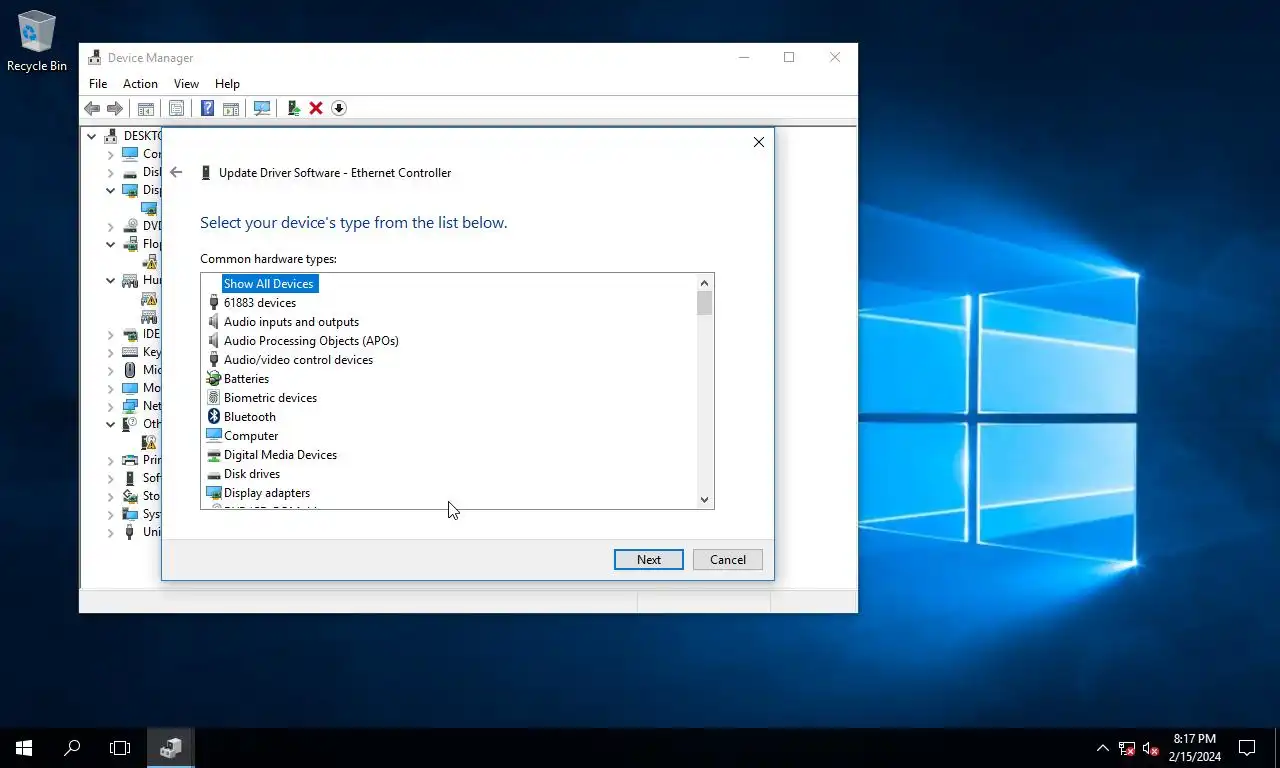Select 'Disk drives' in hardware types list
The height and width of the screenshot is (768, 1280).
pyautogui.click(x=252, y=474)
